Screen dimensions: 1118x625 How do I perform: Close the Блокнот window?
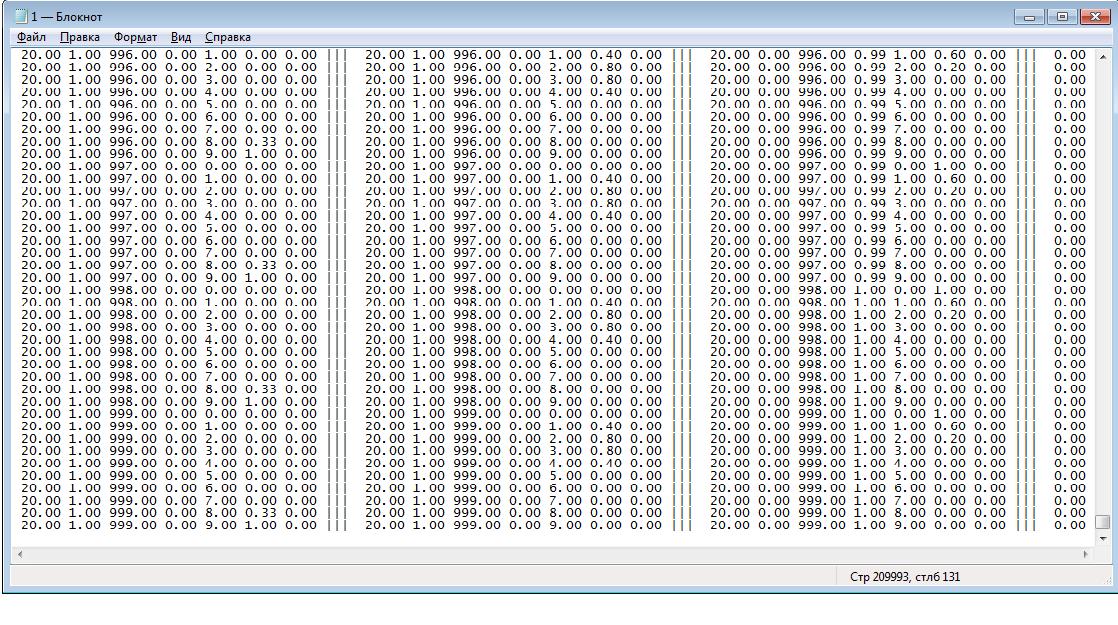click(1092, 17)
